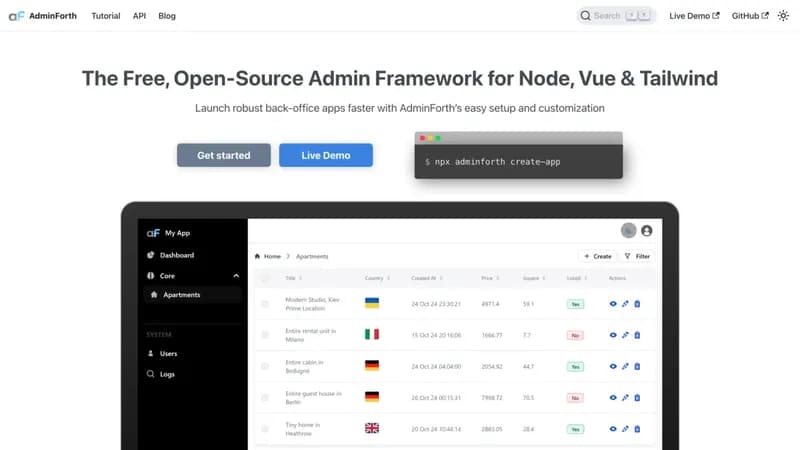Click the Home breadcrumb house icon
This screenshot has width=800, height=450.
[x=257, y=256]
